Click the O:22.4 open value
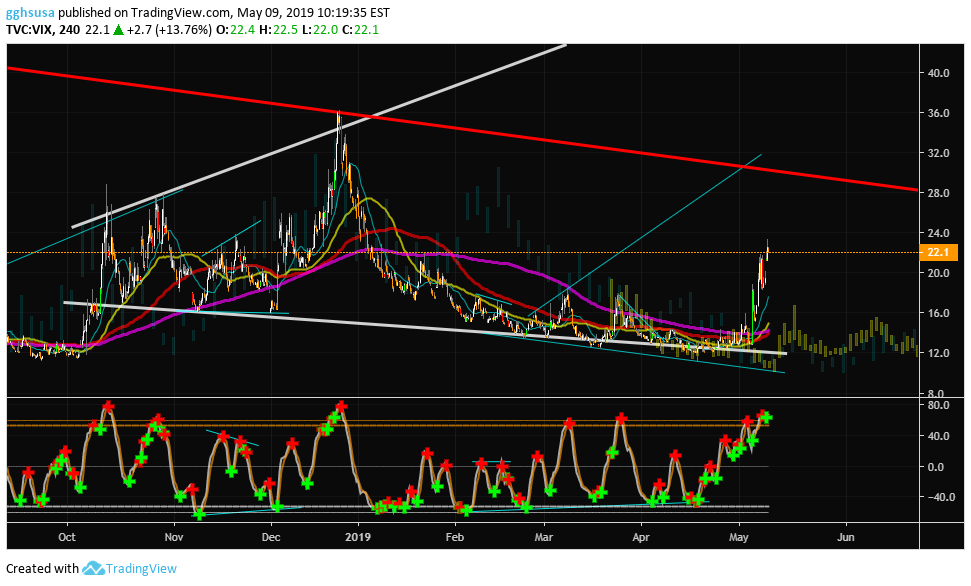The height and width of the screenshot is (586, 971). [x=235, y=29]
